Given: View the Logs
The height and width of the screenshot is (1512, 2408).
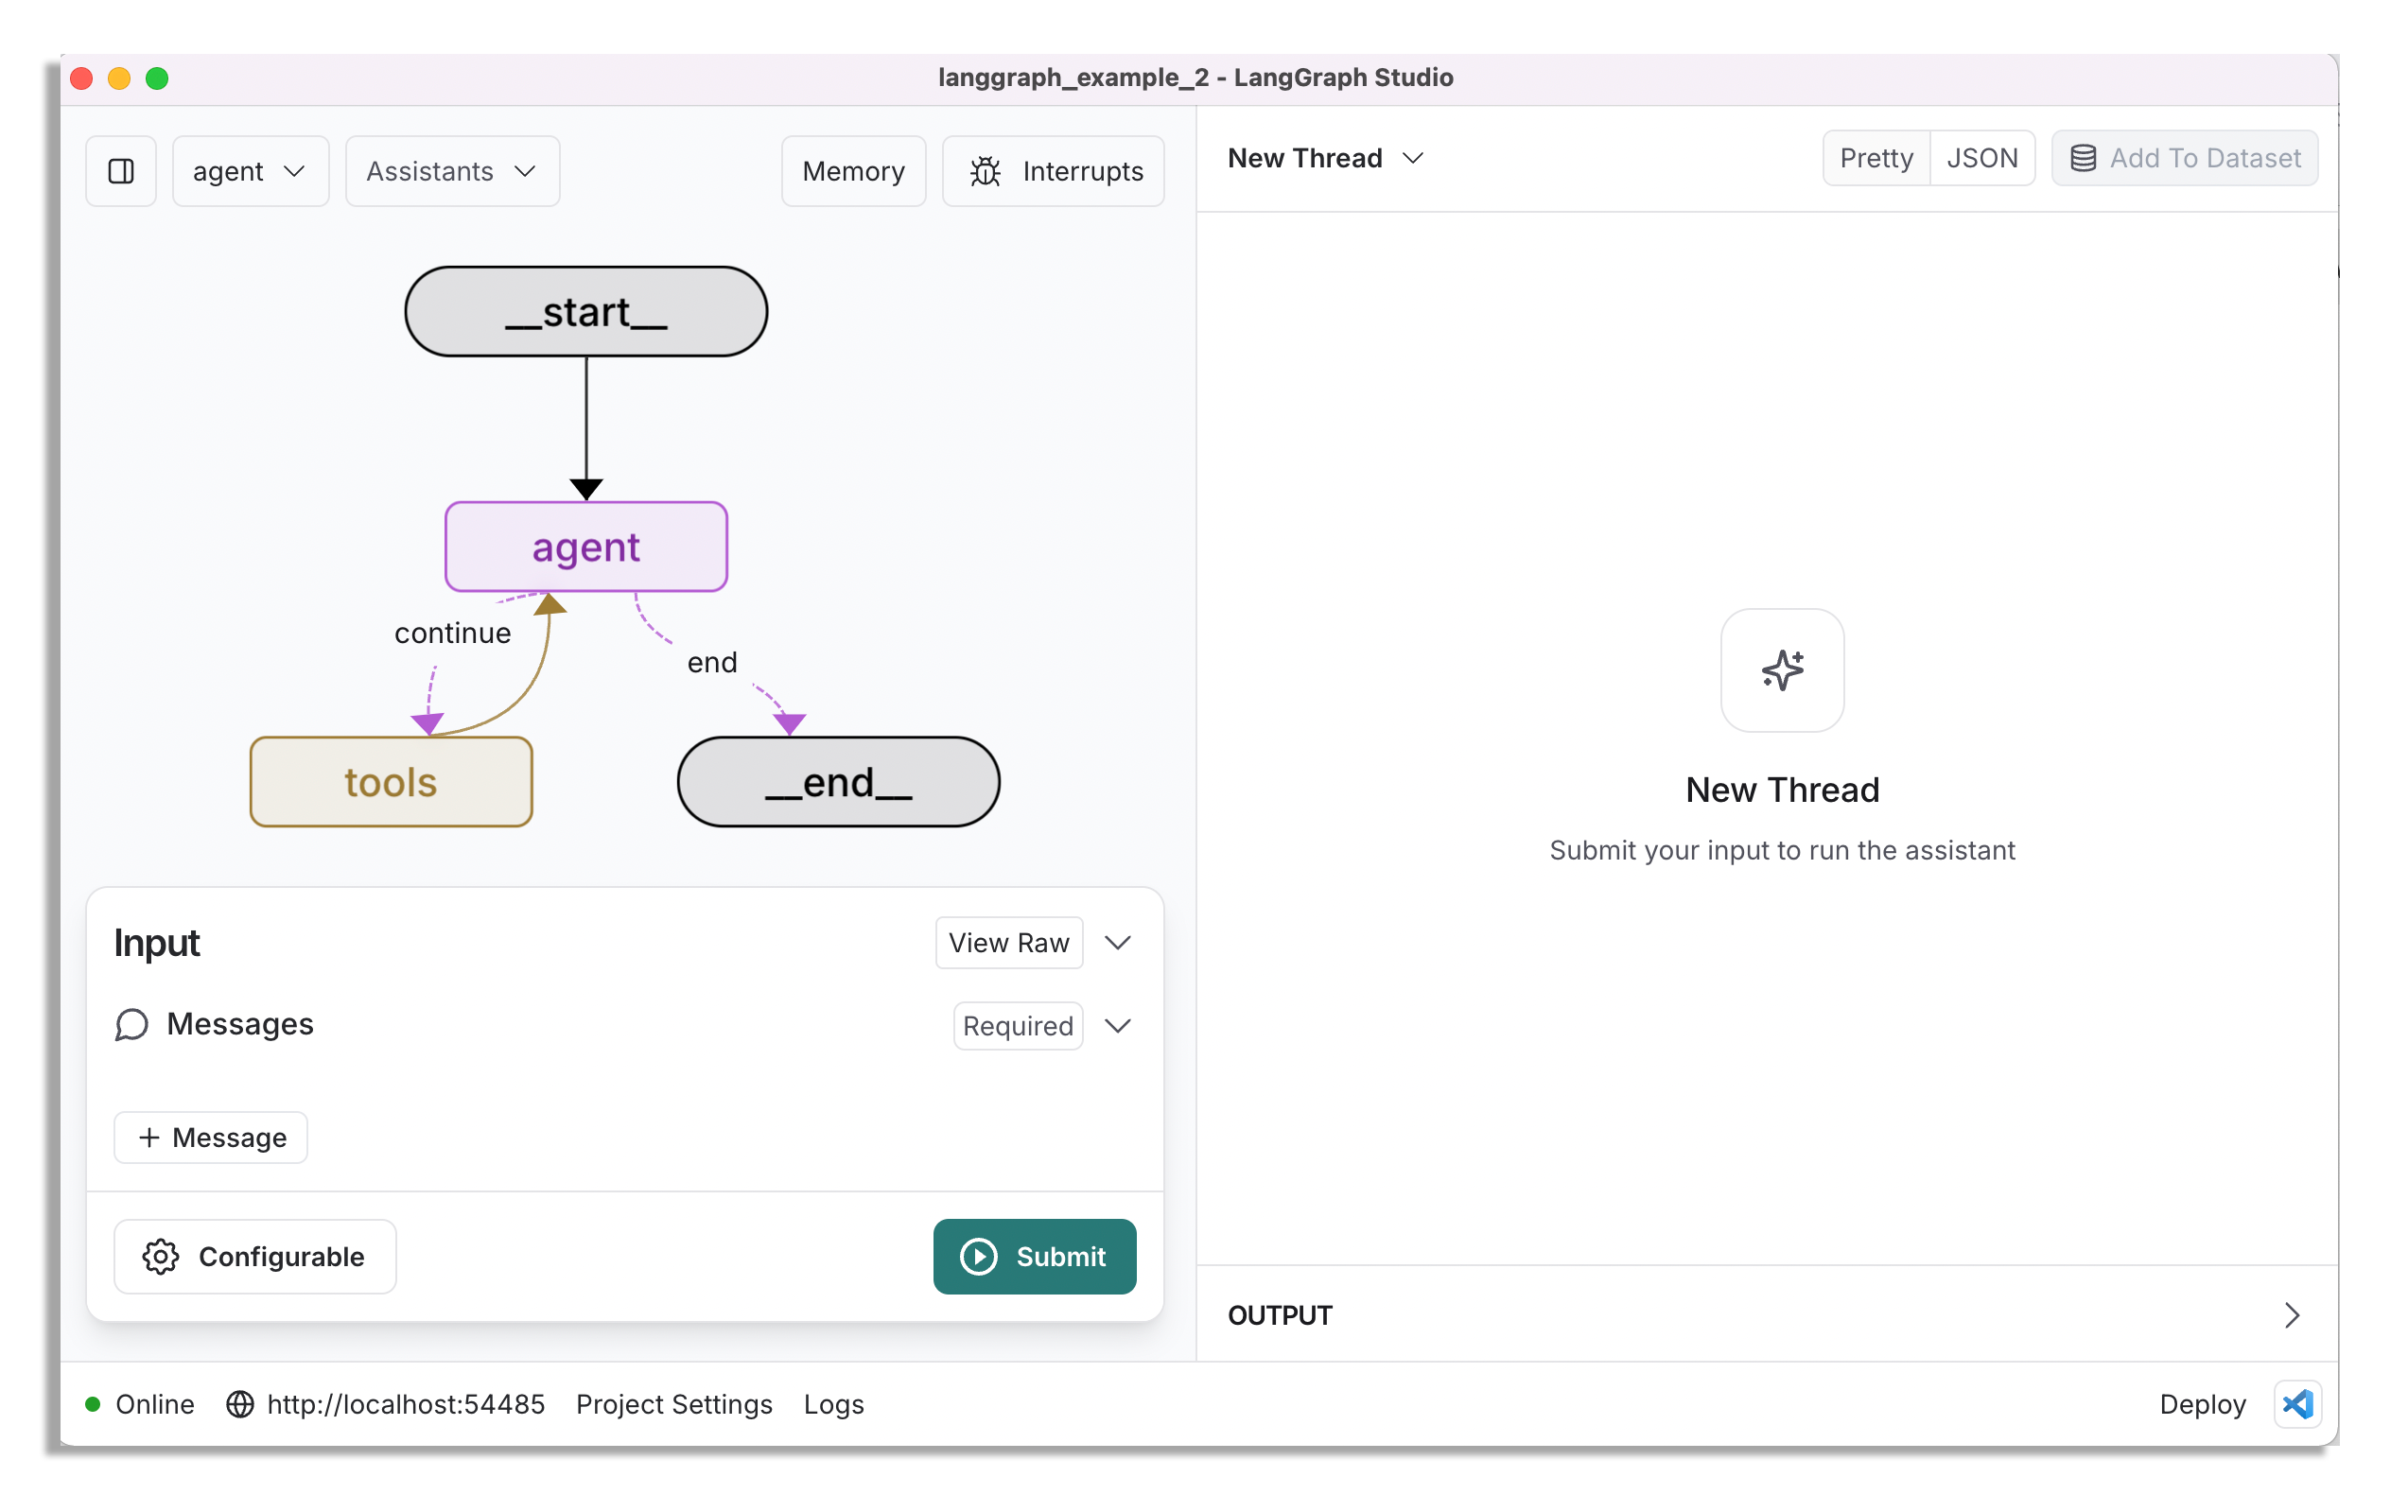Looking at the screenshot, I should click(x=833, y=1404).
